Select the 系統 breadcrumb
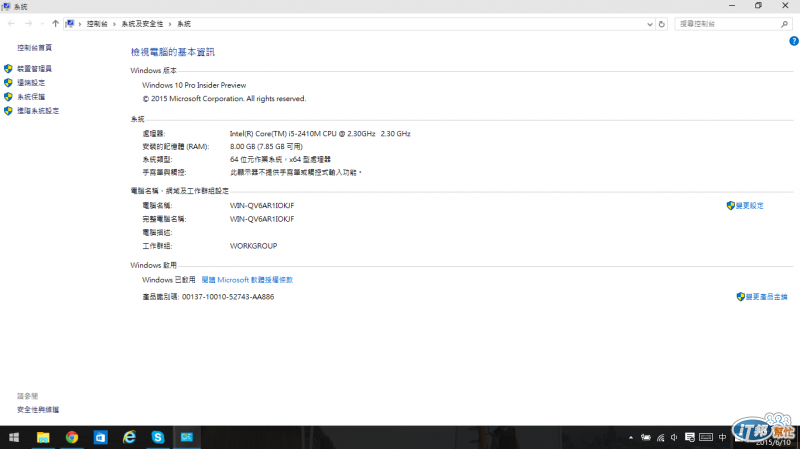 point(184,24)
